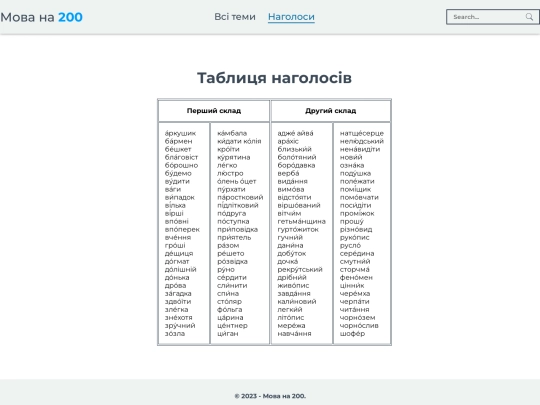Select the word ро́звідка
Image resolution: width=540 pixels, height=405 pixels.
232,261
